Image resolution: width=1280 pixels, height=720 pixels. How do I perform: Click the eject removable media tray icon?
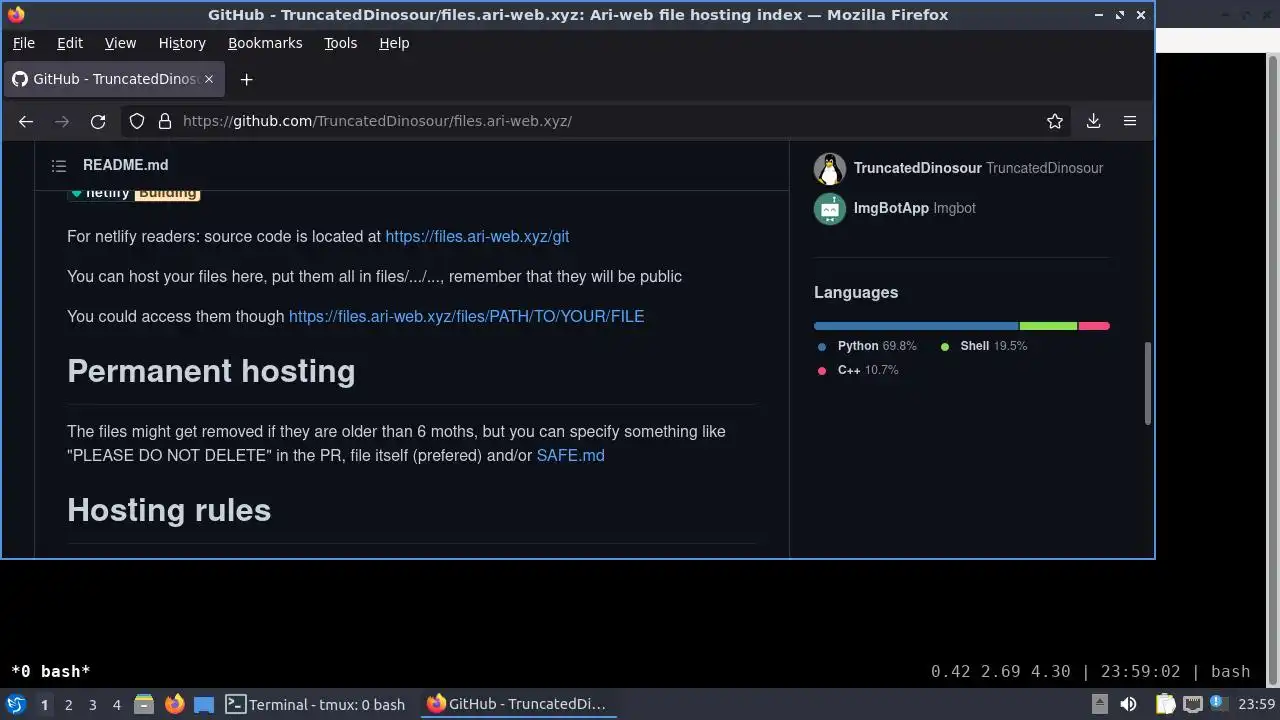pos(1099,704)
